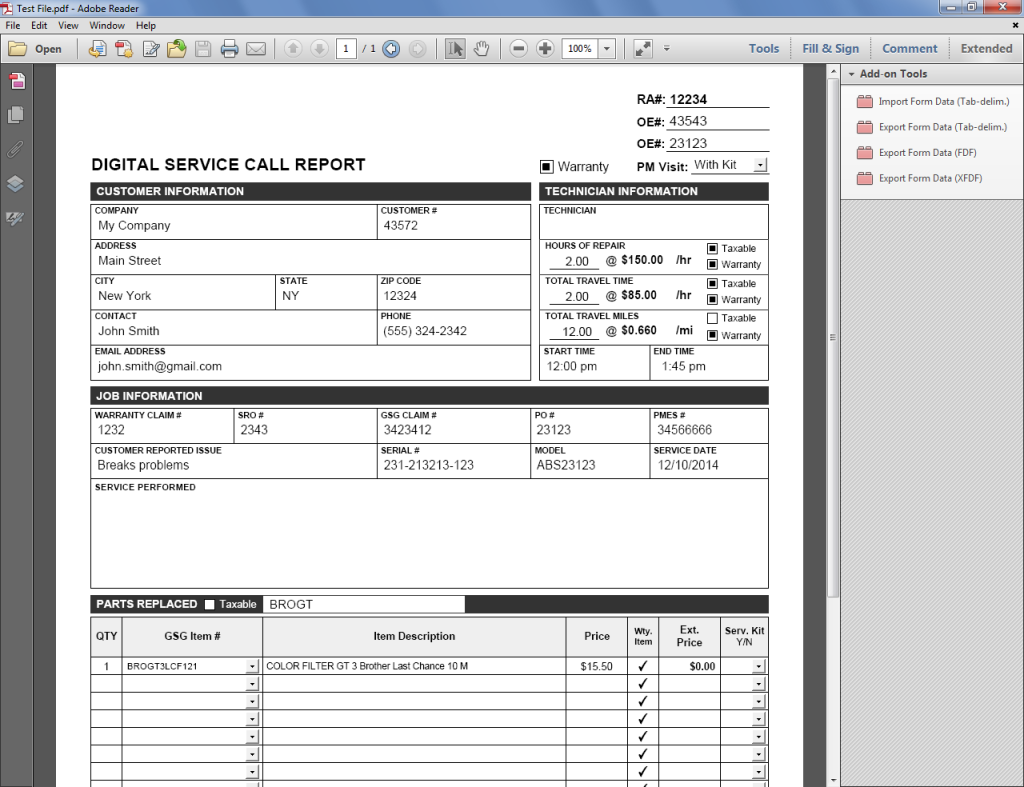Open the PM Visit dropdown
The width and height of the screenshot is (1024, 787).
coord(759,165)
